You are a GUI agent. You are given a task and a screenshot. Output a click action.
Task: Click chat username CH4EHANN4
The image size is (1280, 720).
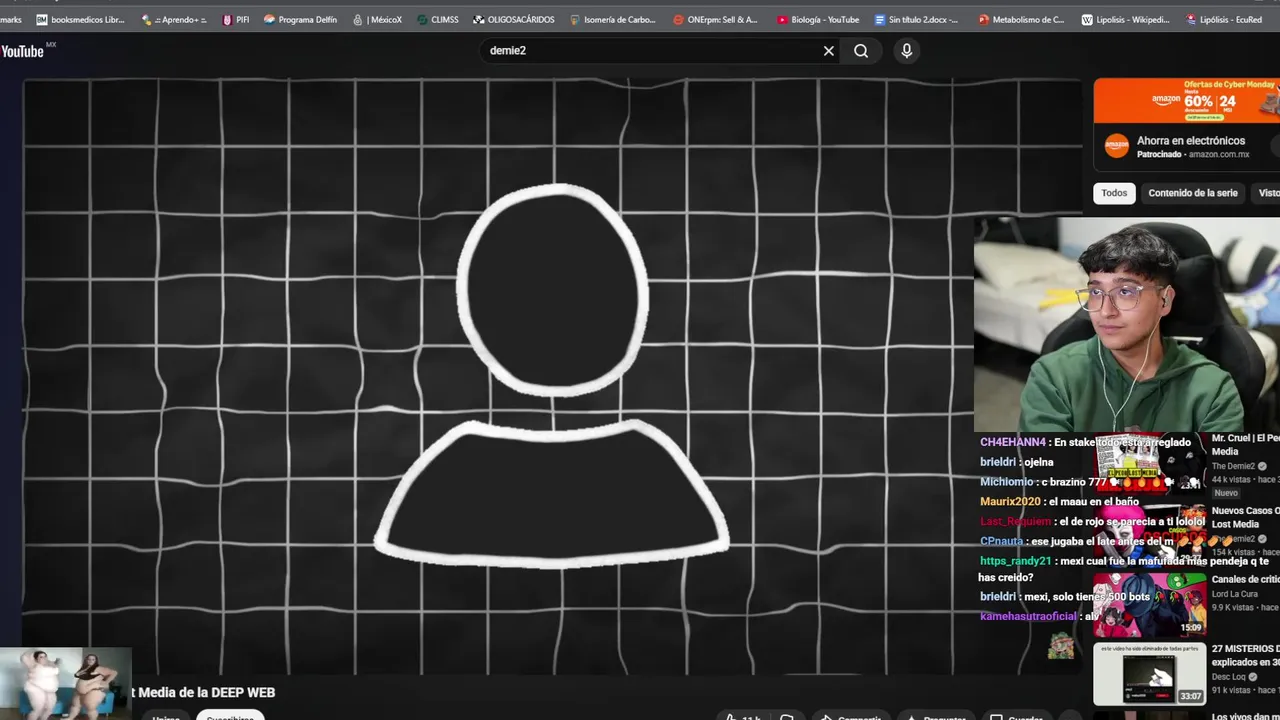click(x=1013, y=442)
